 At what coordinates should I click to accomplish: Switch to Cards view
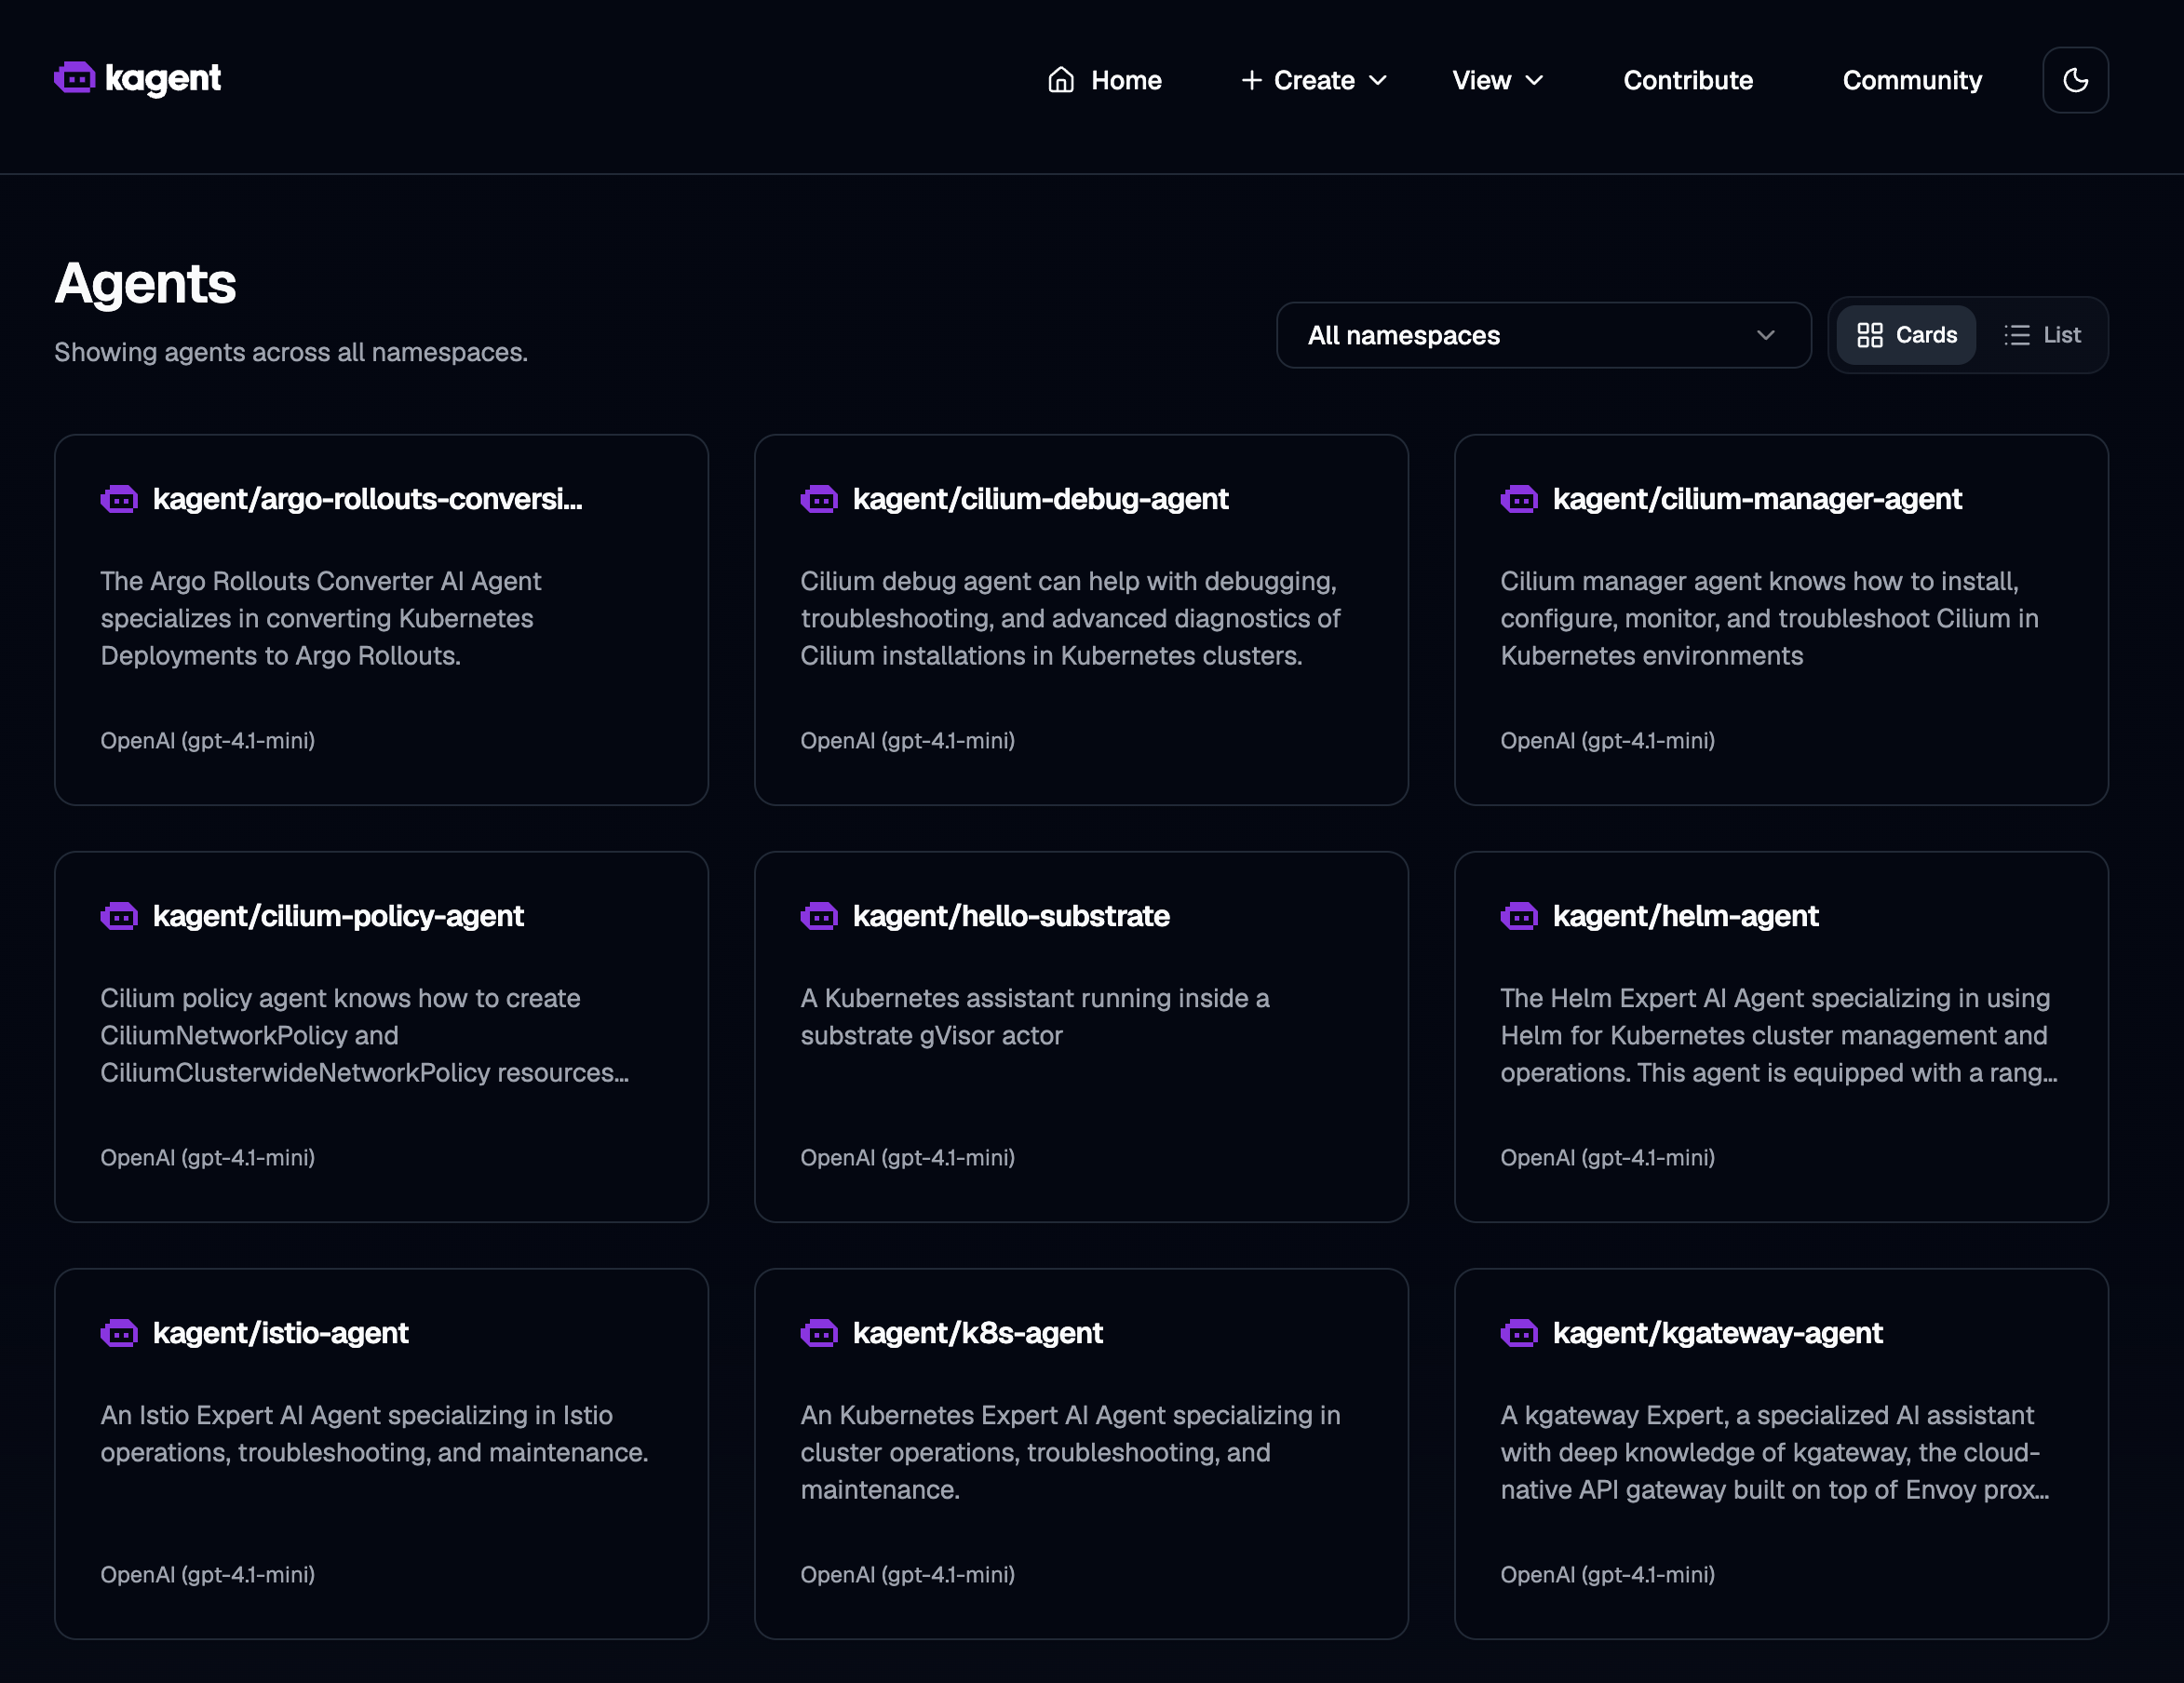1906,335
